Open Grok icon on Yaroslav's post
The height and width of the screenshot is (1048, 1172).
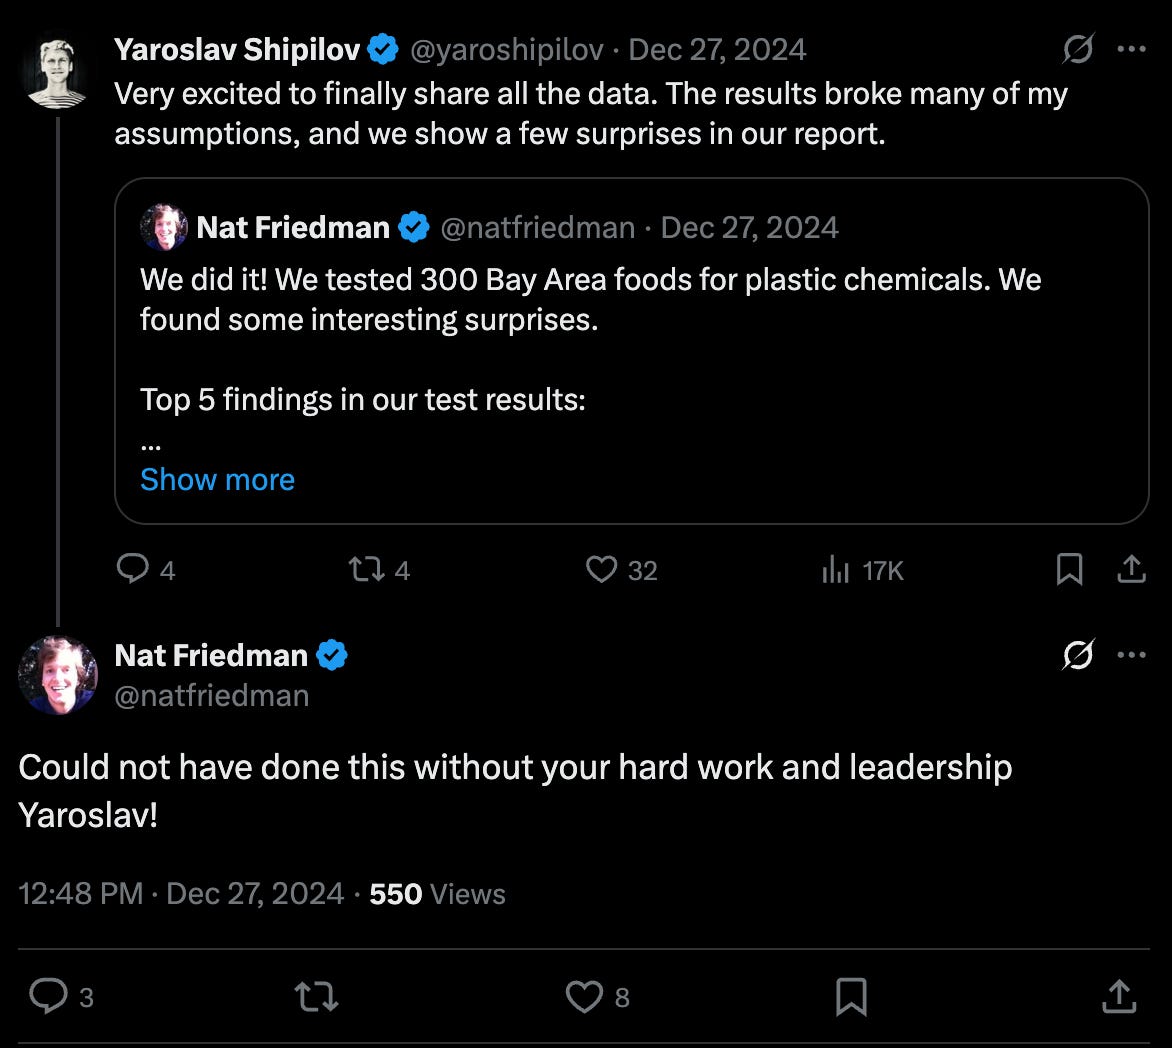pos(1078,49)
